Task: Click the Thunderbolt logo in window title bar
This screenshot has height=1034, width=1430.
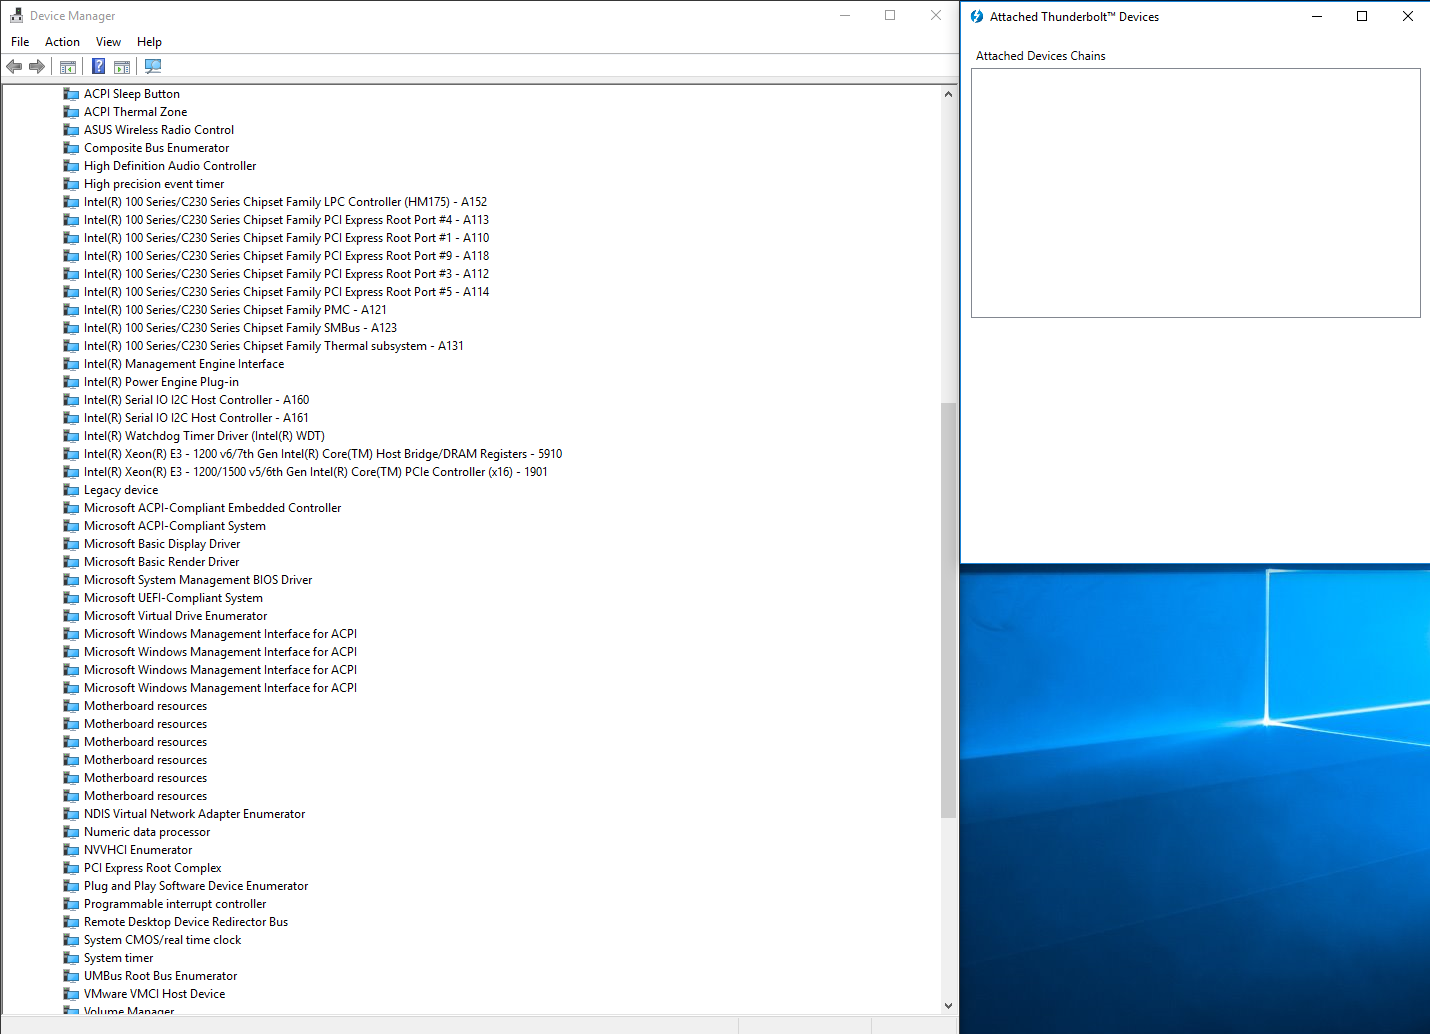Action: click(977, 16)
